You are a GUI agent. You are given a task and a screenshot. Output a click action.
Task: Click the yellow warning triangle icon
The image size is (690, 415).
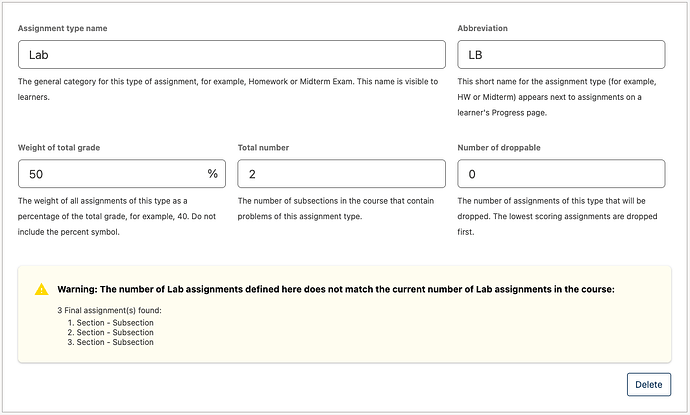pyautogui.click(x=41, y=289)
